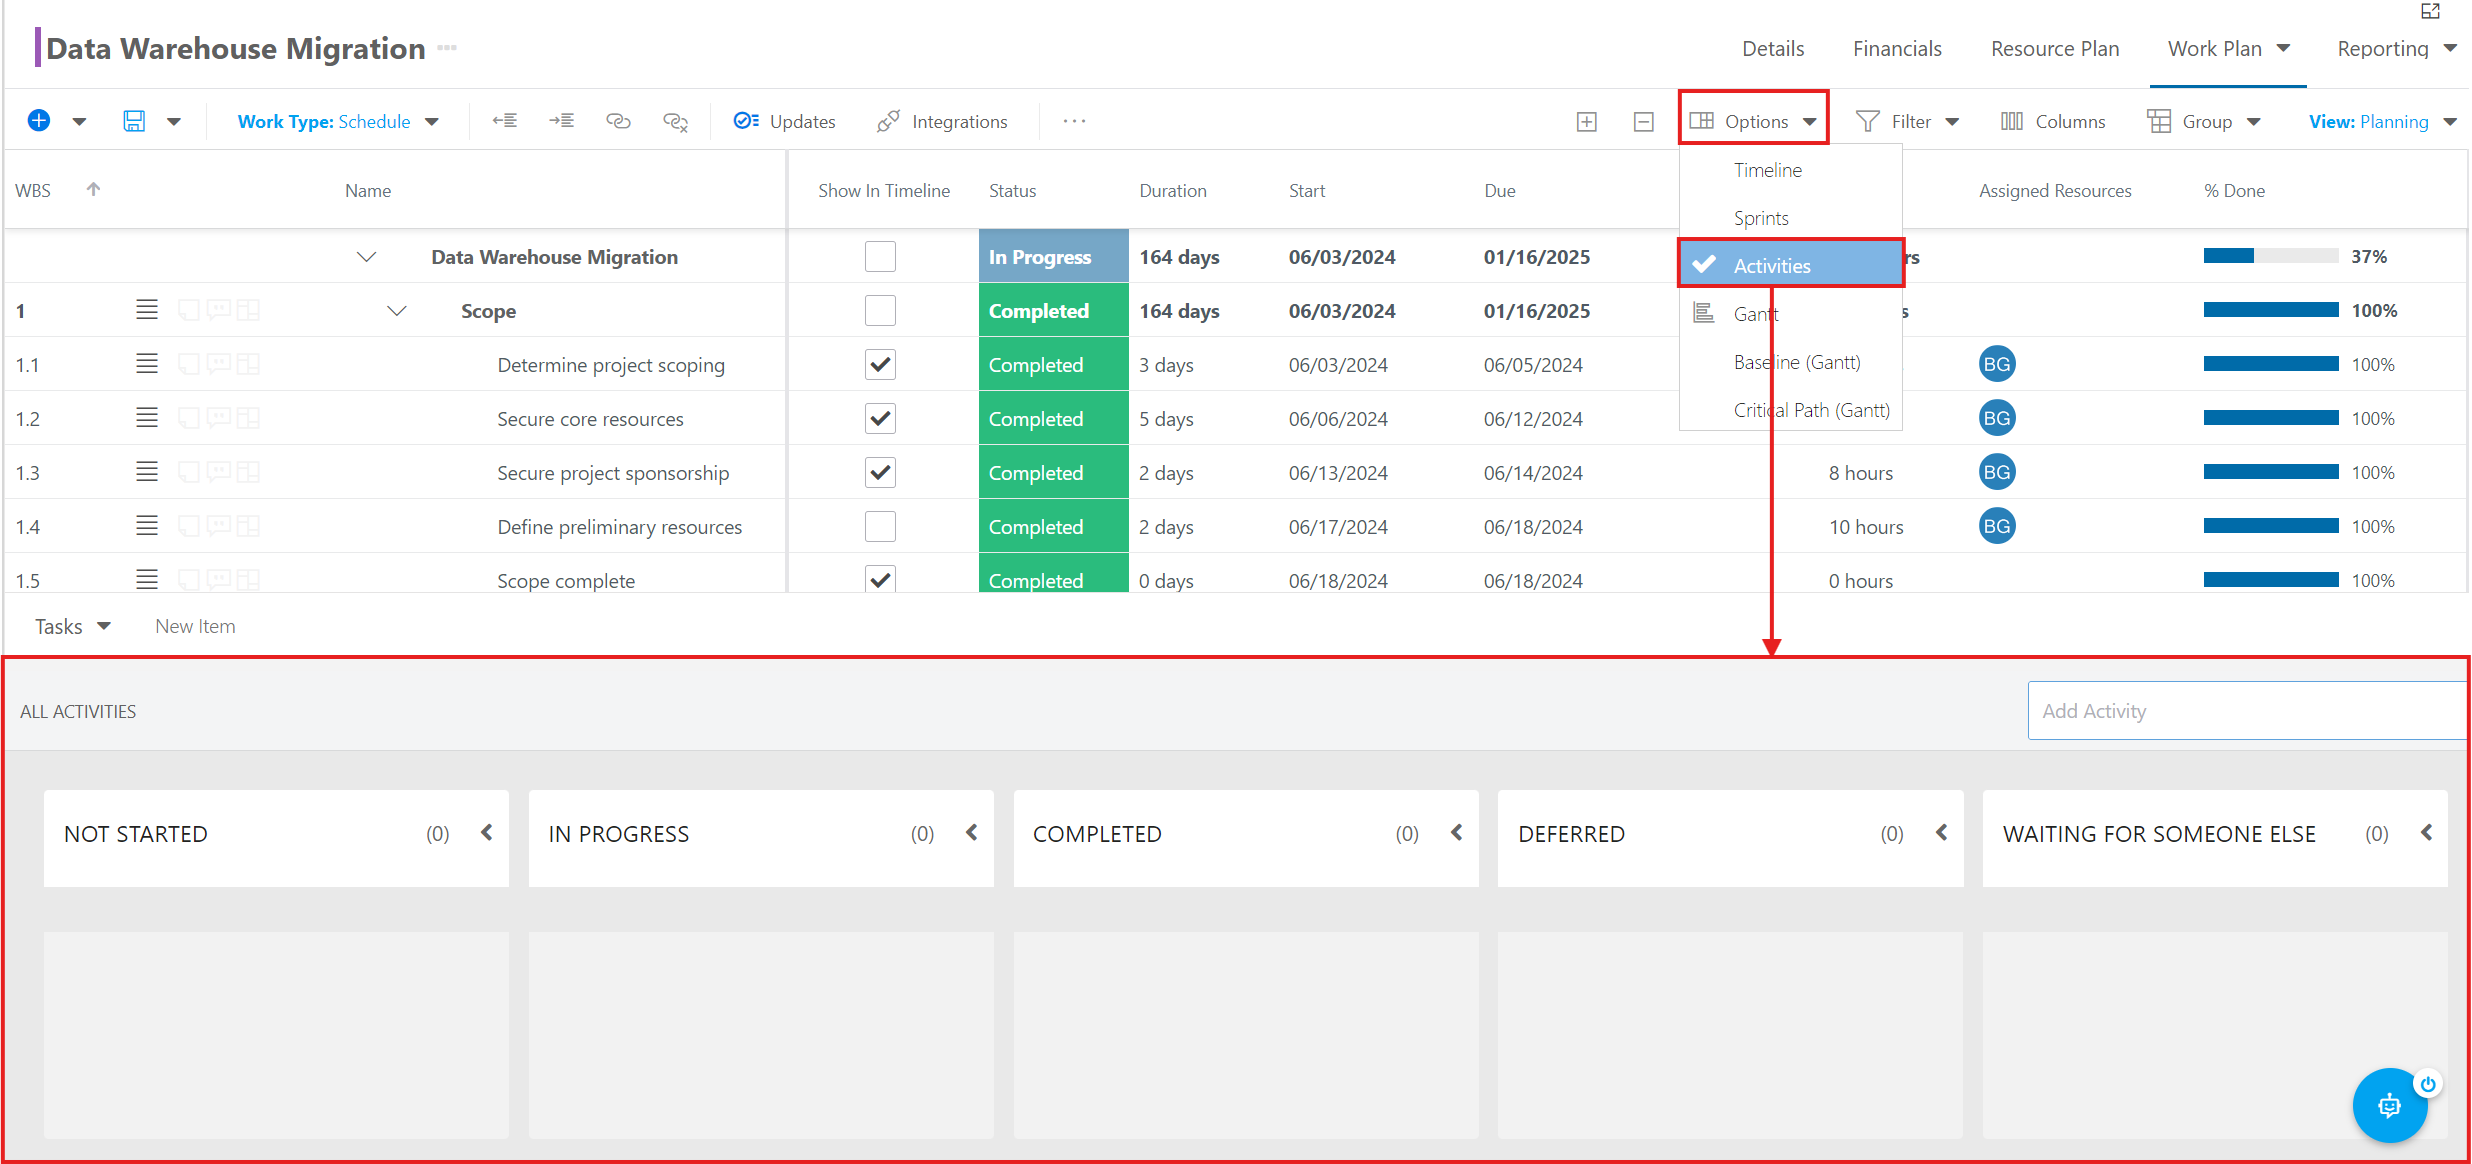Open row menu for Define preliminary resources

(147, 526)
